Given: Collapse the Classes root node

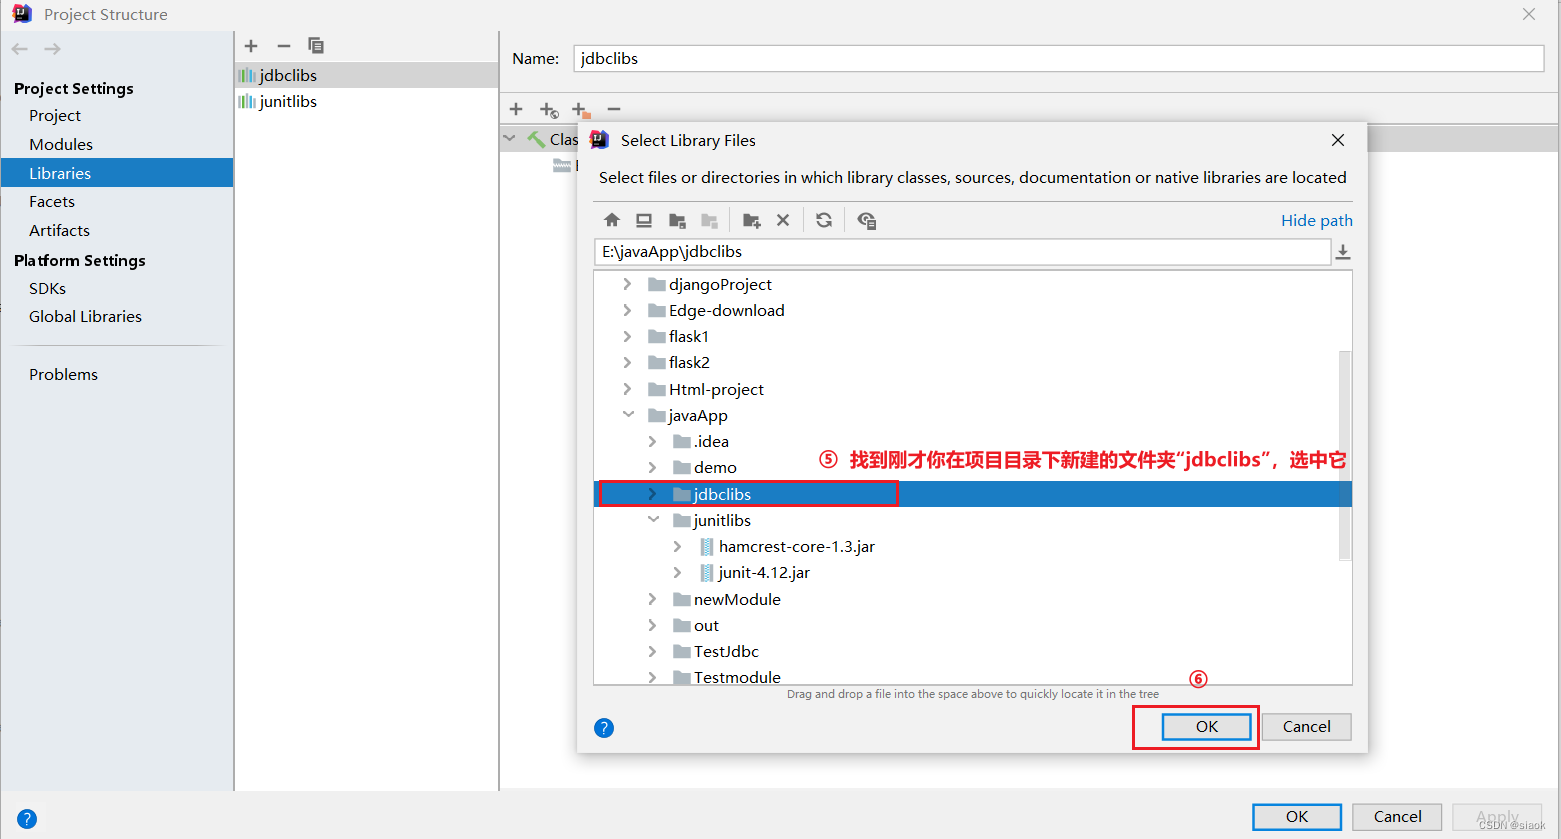Looking at the screenshot, I should 510,138.
